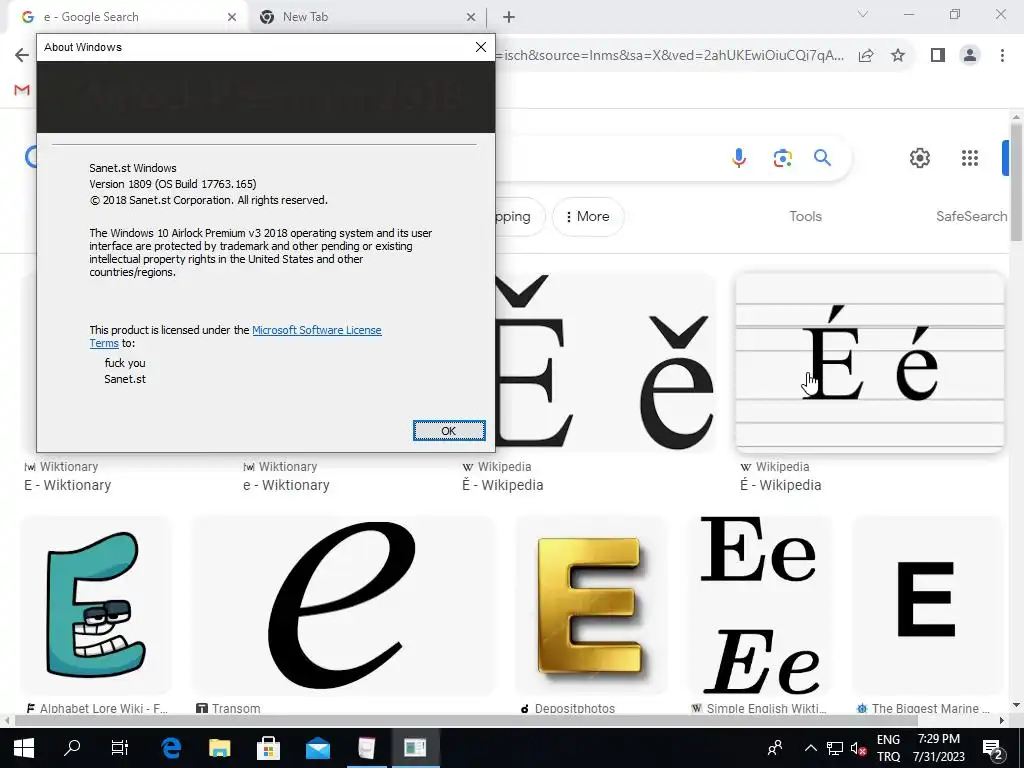Open SafeSearch settings
This screenshot has width=1024, height=768.
pyautogui.click(x=972, y=216)
